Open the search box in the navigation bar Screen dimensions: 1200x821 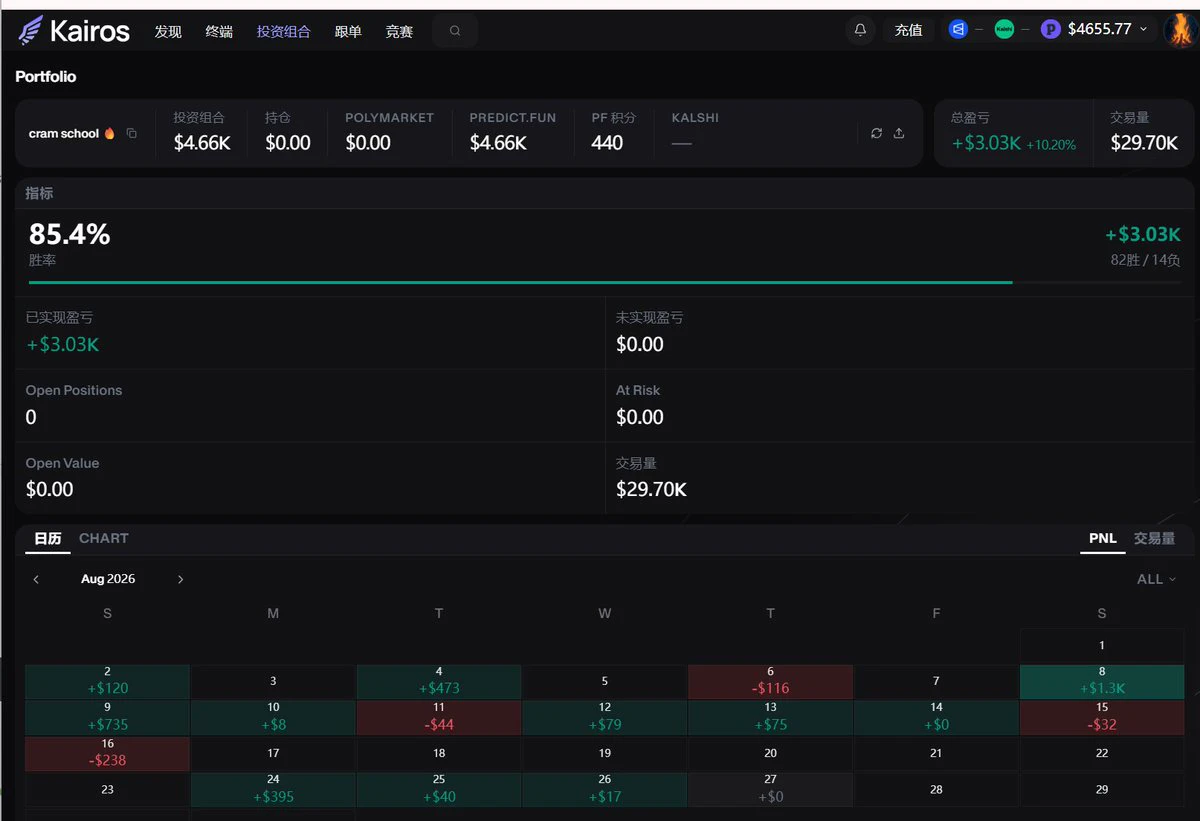tap(455, 31)
